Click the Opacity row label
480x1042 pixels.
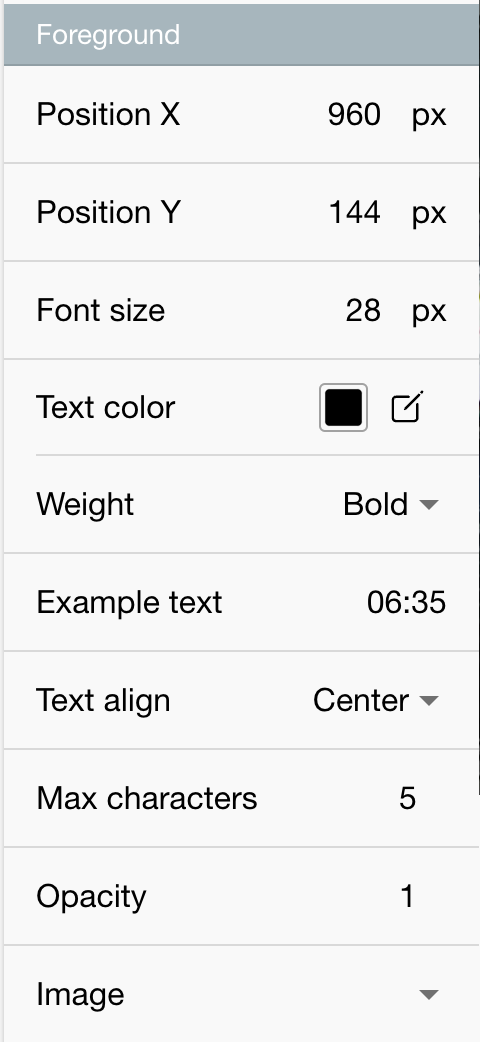[91, 897]
